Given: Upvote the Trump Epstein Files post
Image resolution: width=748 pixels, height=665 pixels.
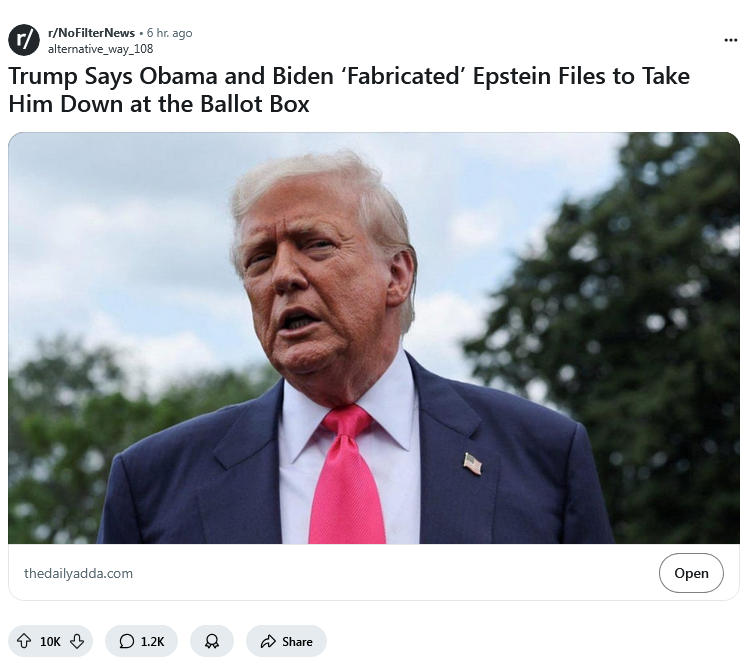Looking at the screenshot, I should pos(24,641).
